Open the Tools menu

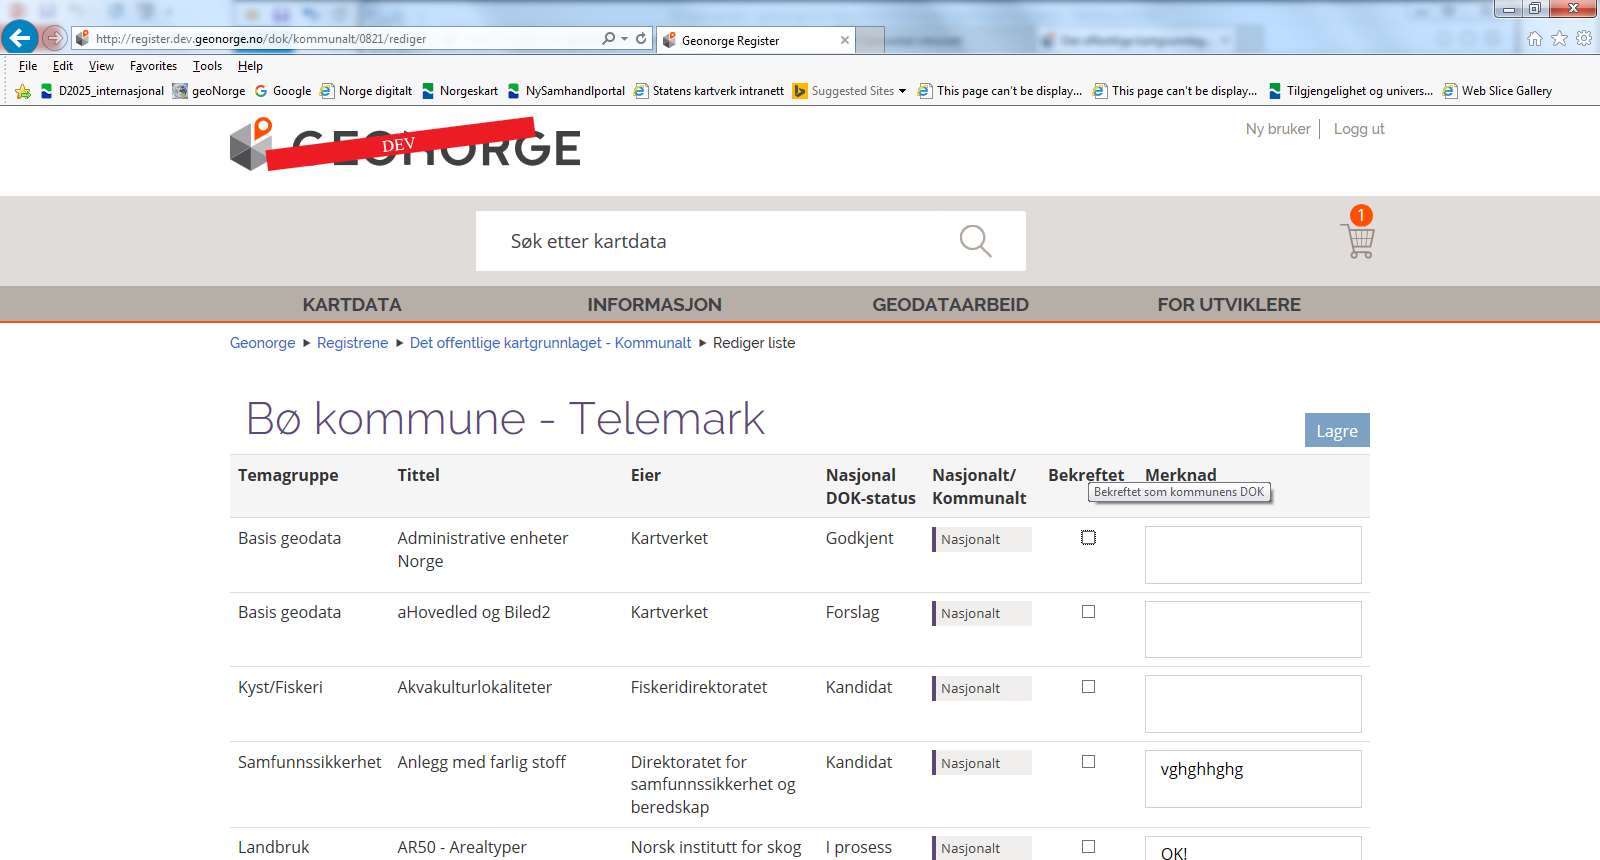coord(207,66)
